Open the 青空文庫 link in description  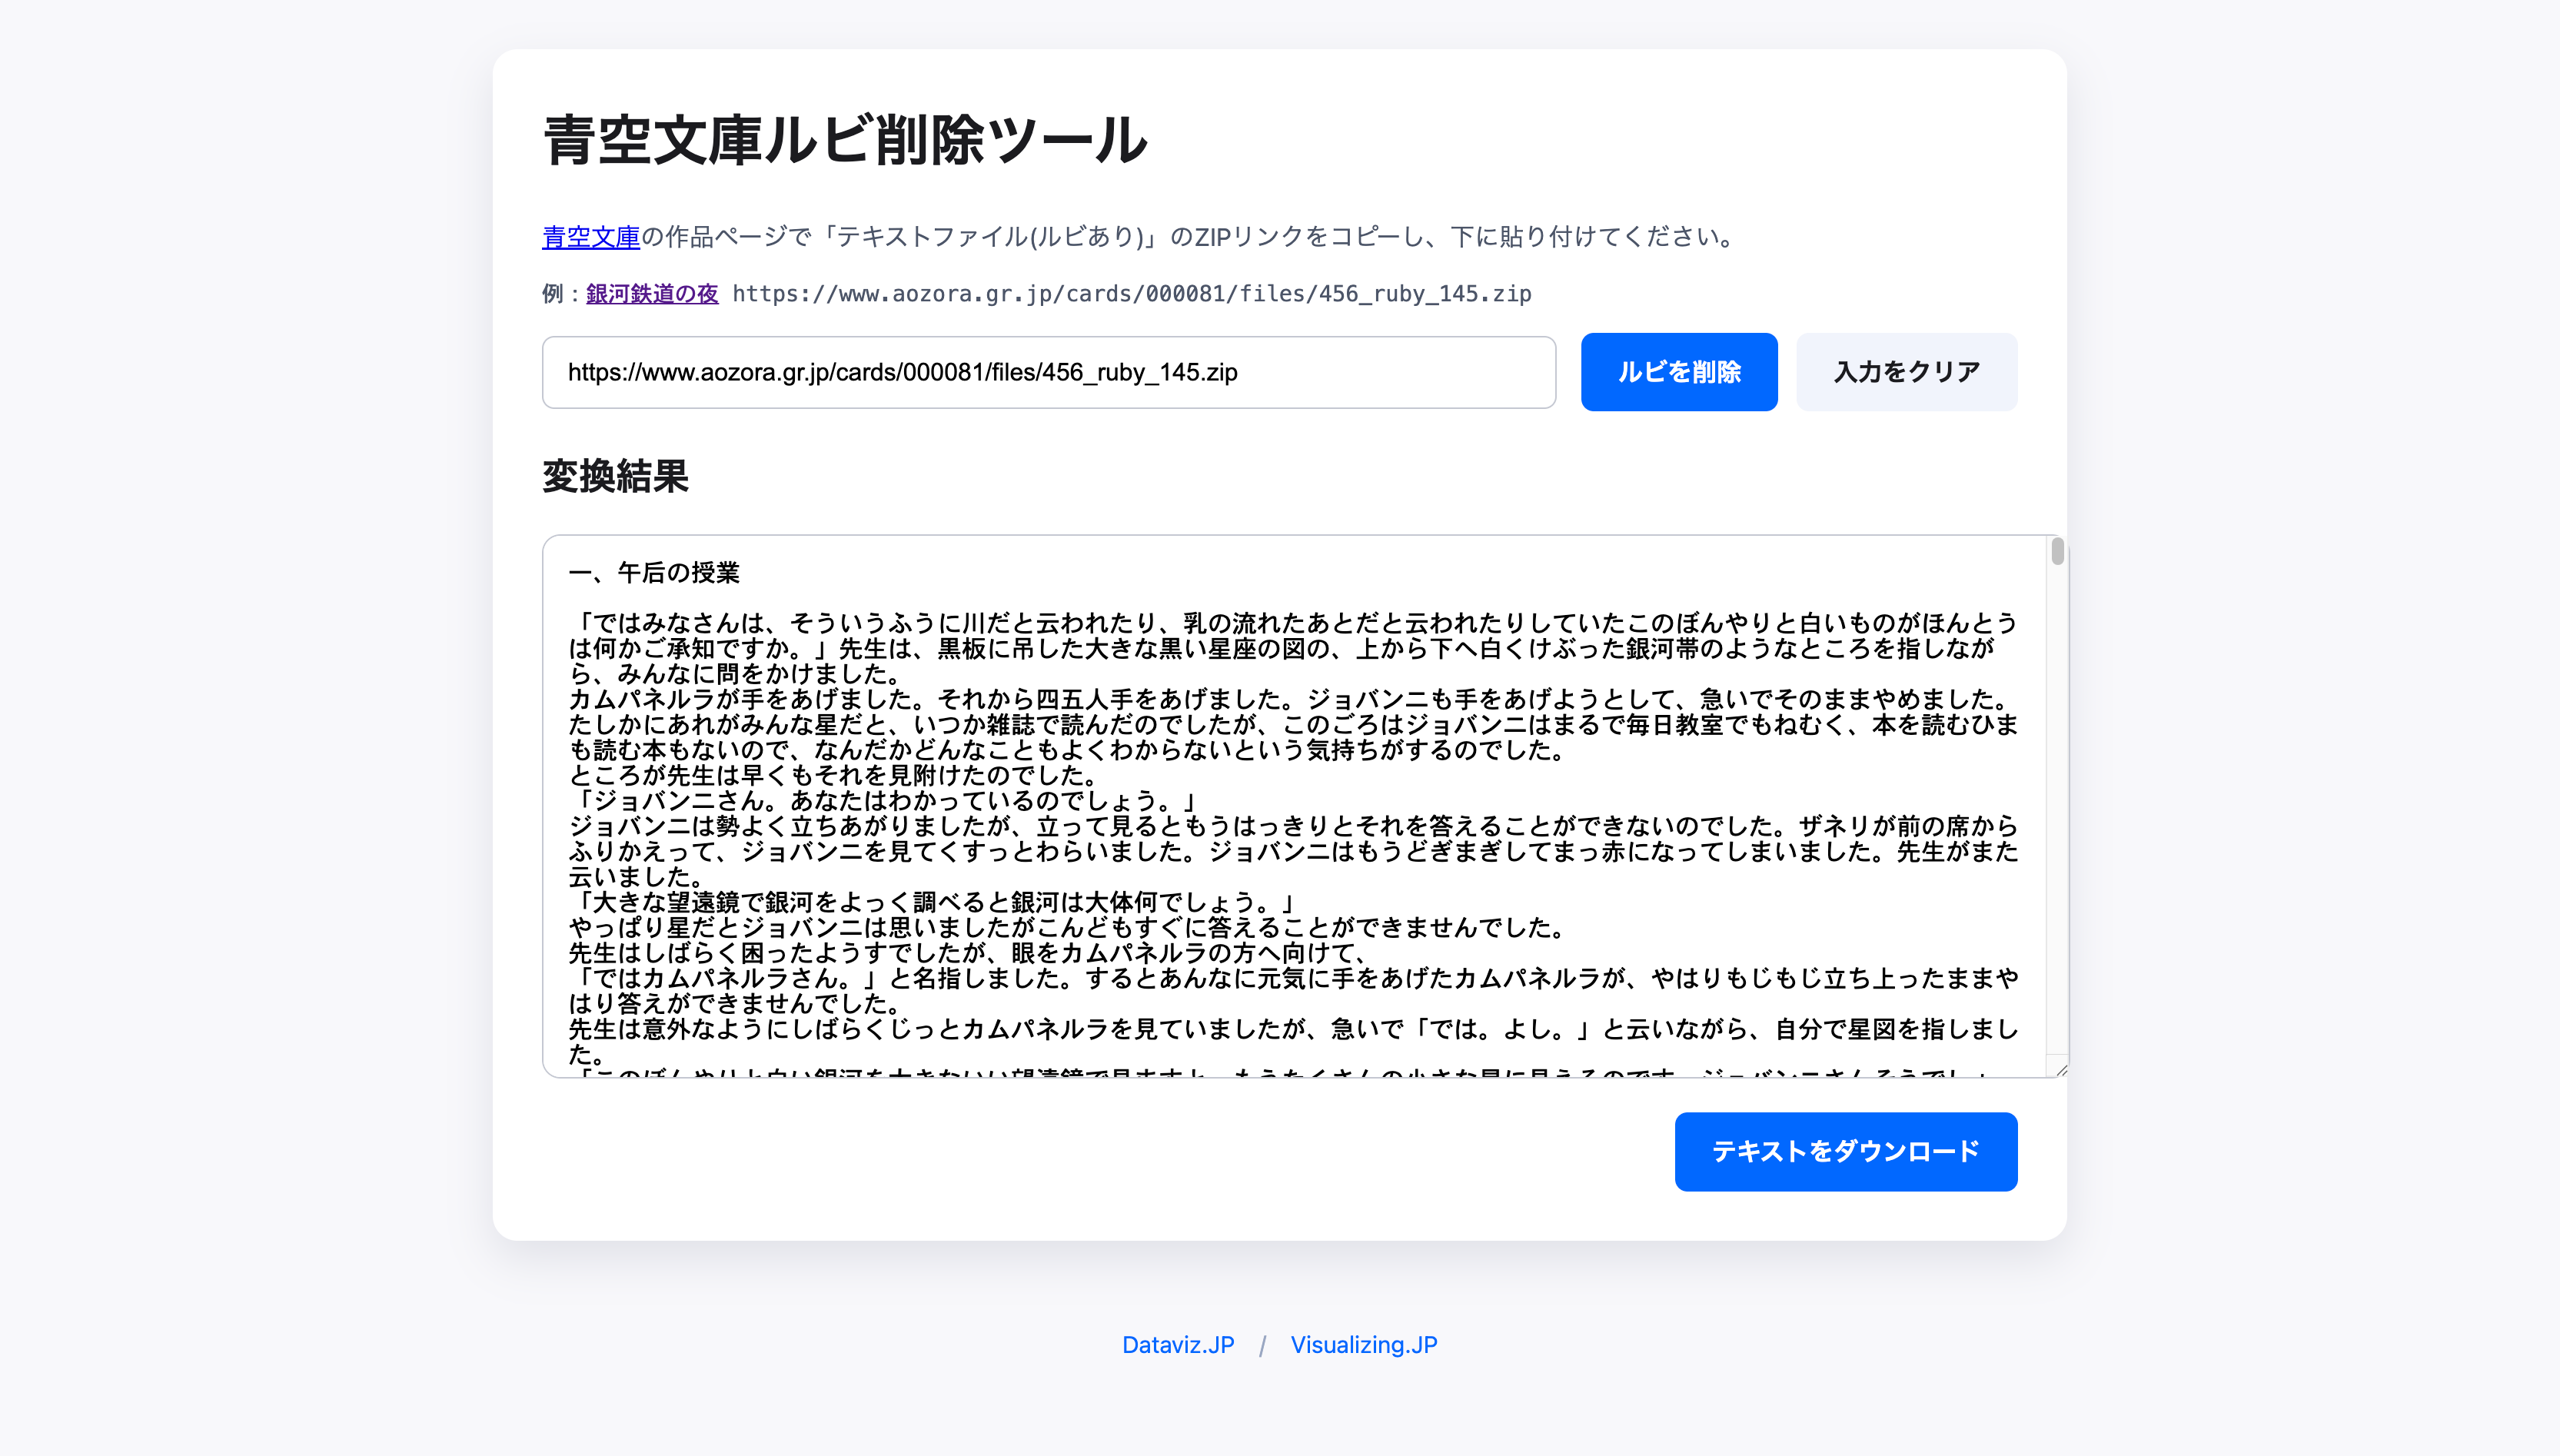(590, 237)
